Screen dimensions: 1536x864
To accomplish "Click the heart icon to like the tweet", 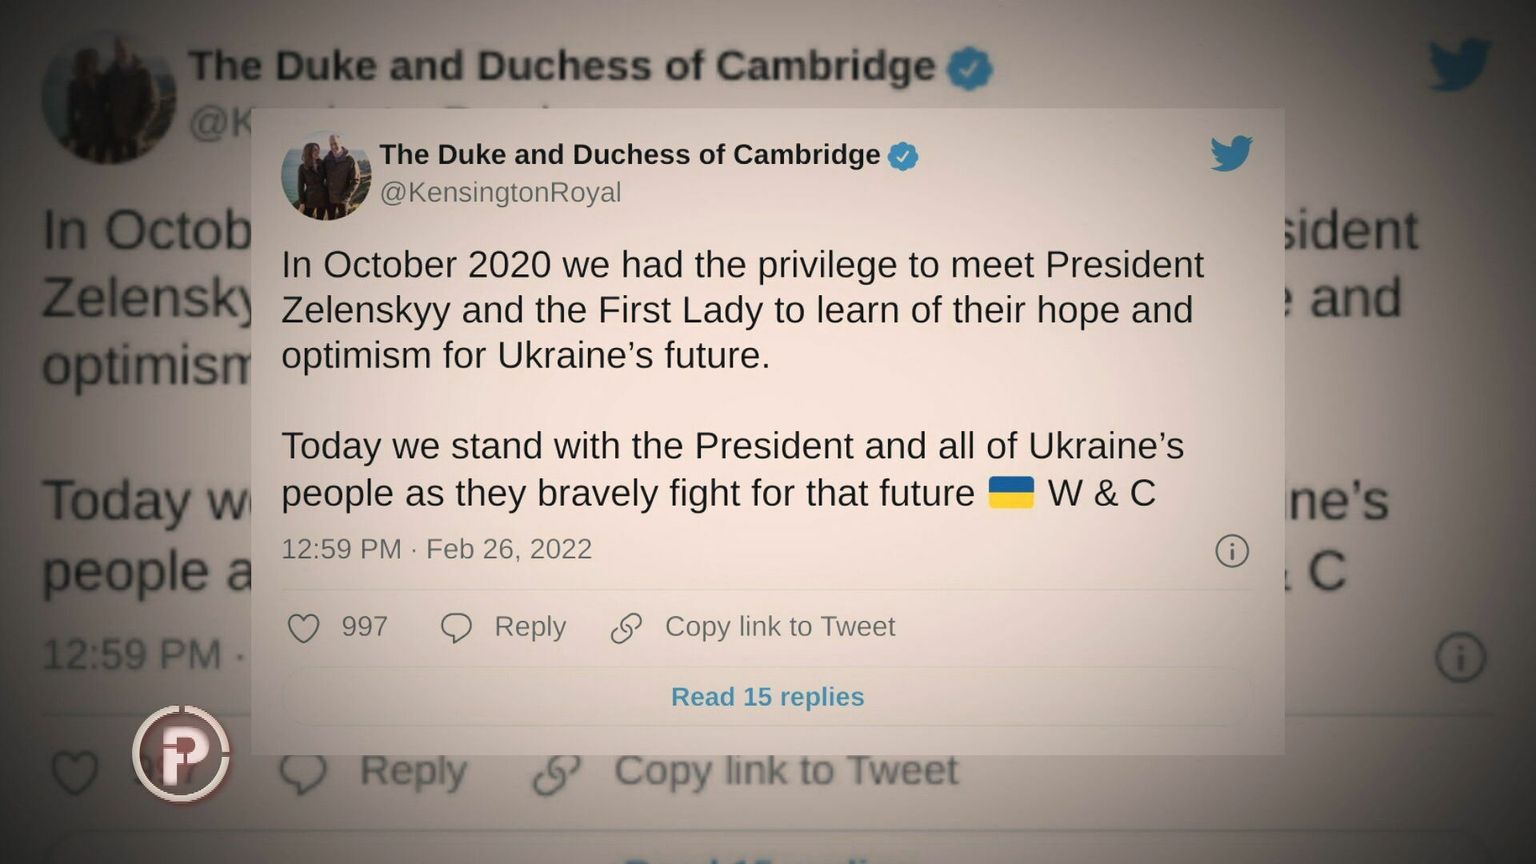I will [303, 628].
